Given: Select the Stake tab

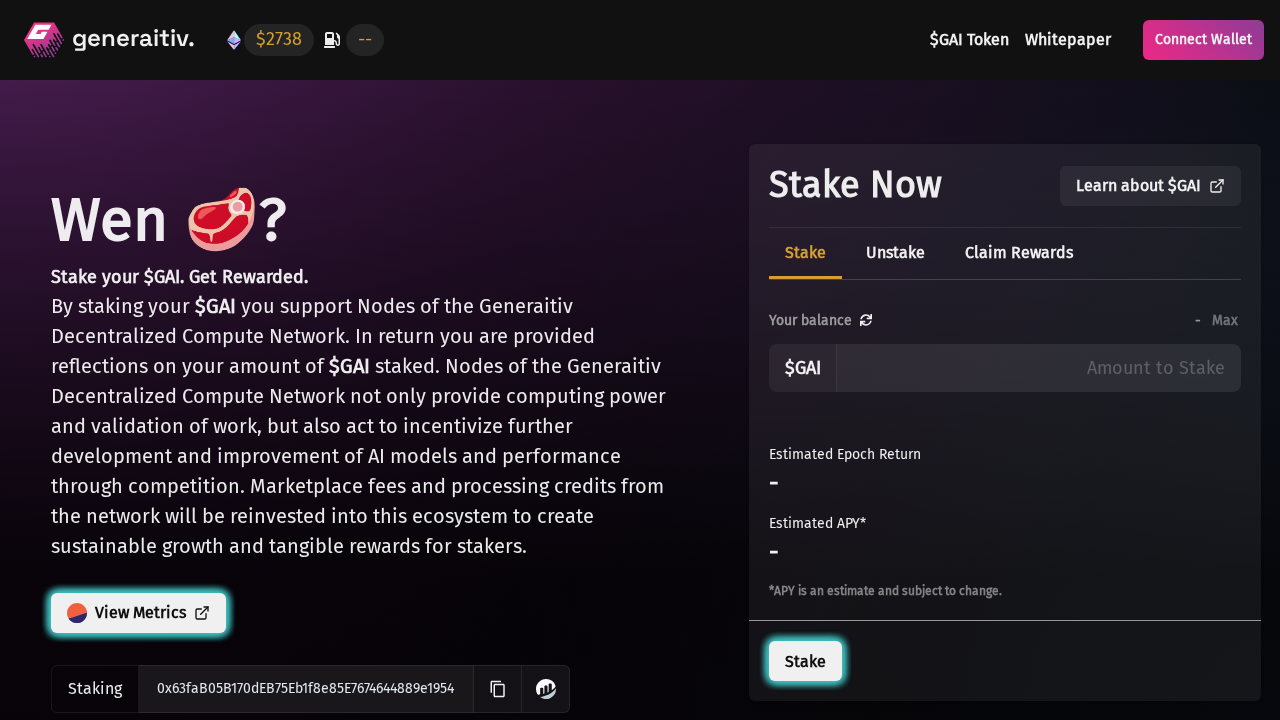Looking at the screenshot, I should click(x=805, y=253).
